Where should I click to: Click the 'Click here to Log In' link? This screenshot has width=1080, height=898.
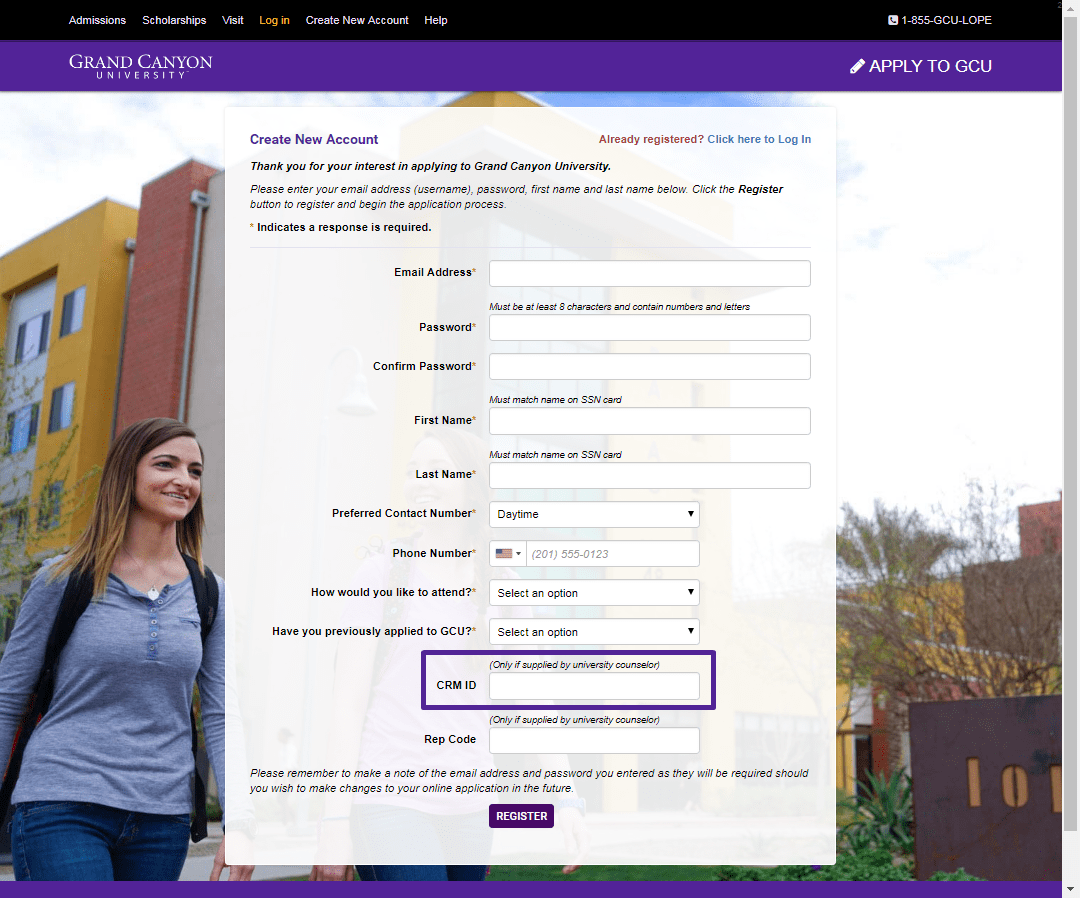pyautogui.click(x=759, y=139)
